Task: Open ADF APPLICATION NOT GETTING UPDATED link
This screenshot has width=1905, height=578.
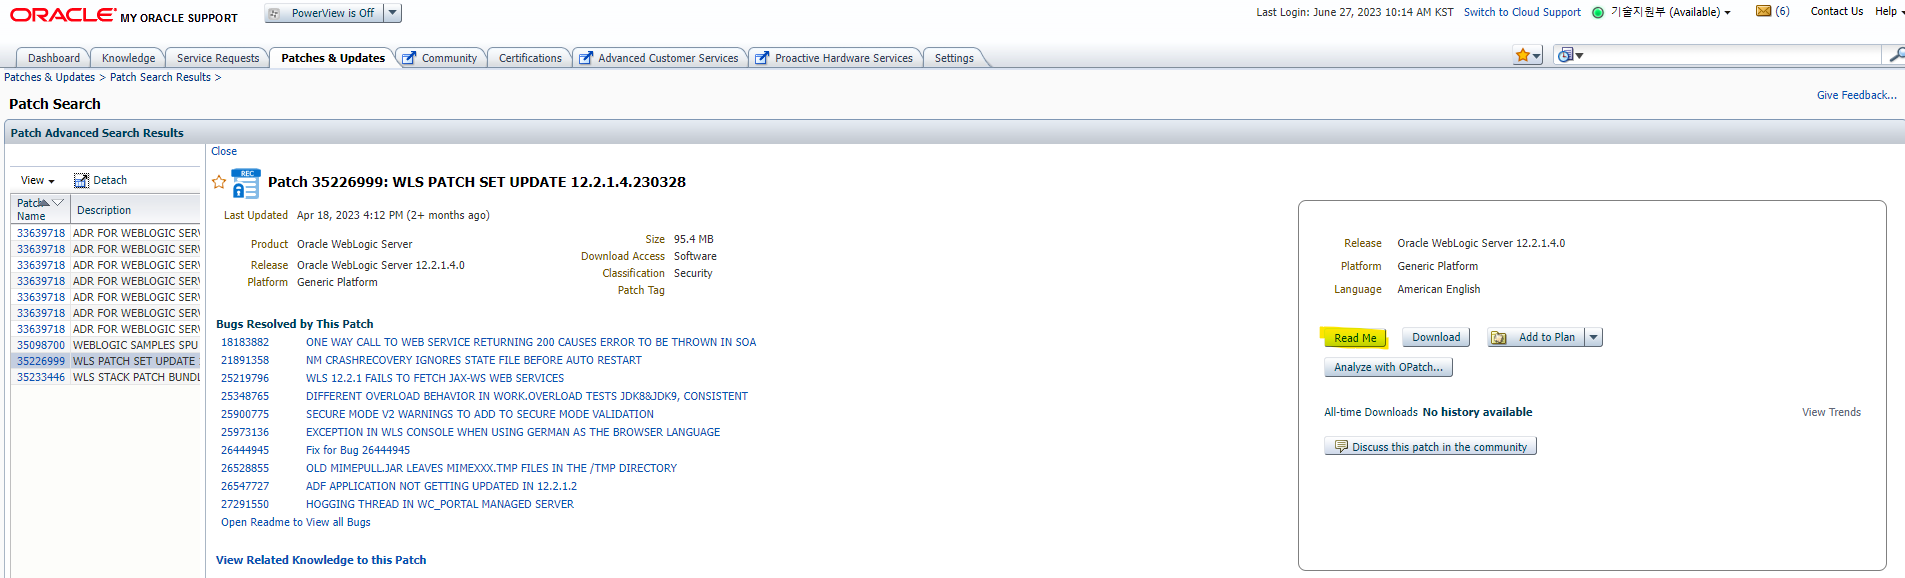Action: (441, 486)
